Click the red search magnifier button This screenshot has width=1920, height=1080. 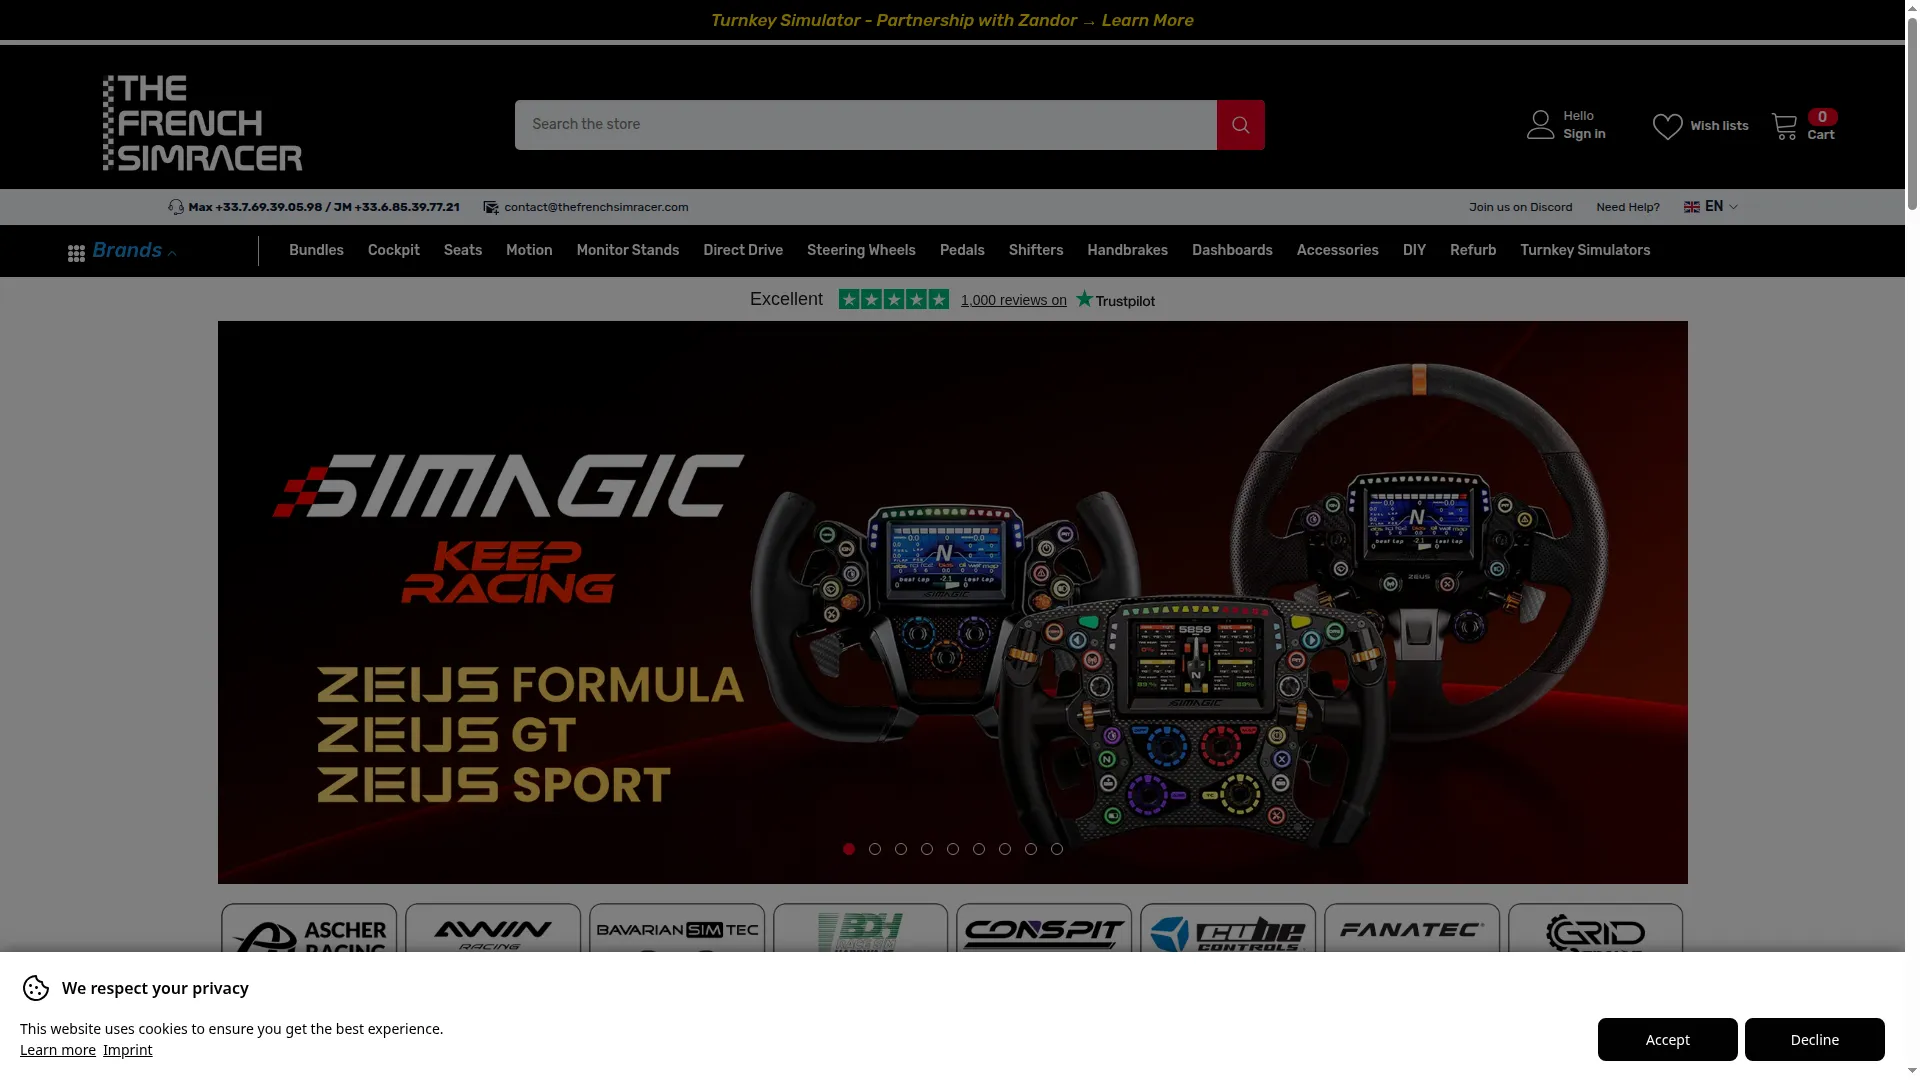coord(1240,125)
